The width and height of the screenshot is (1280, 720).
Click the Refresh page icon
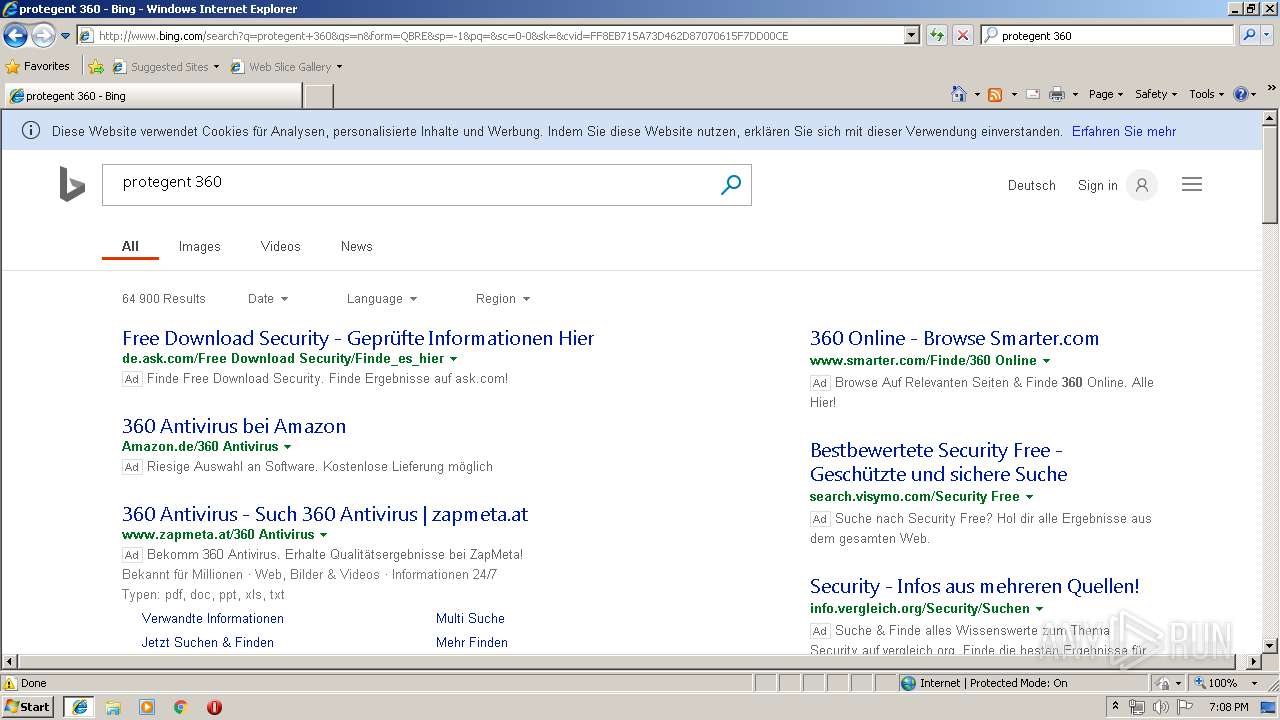(937, 36)
